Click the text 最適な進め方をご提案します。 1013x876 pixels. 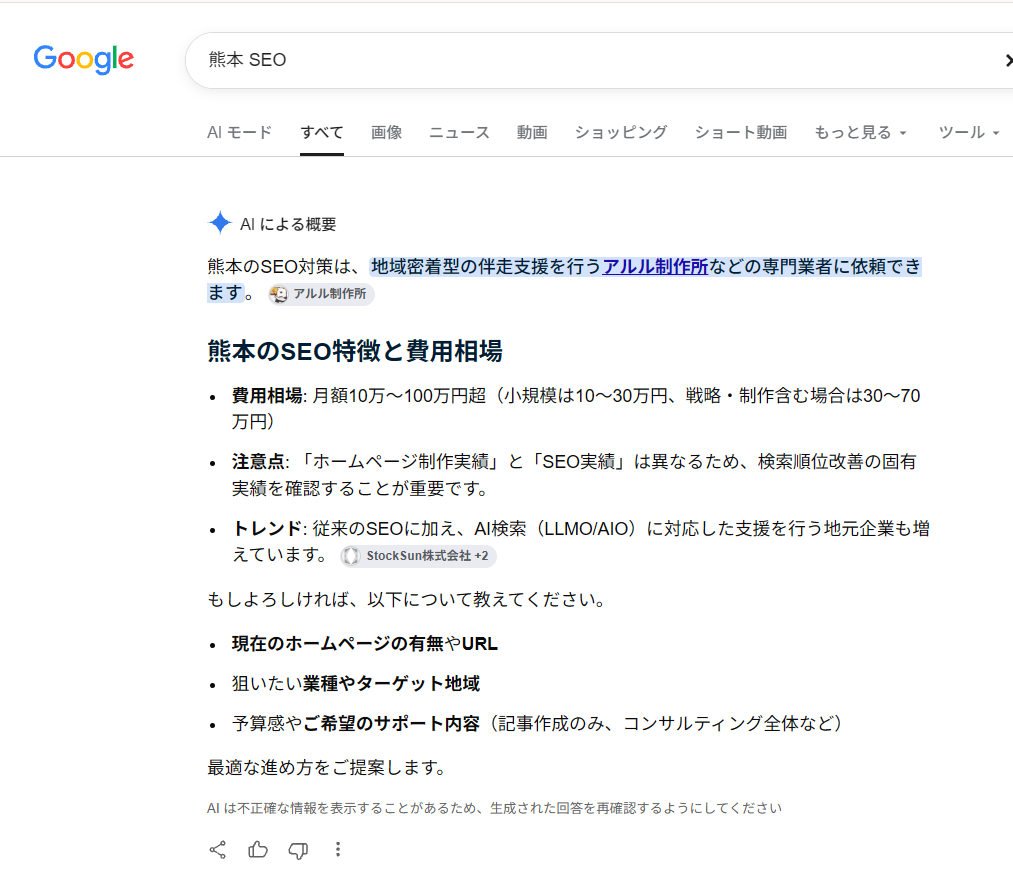pos(328,767)
